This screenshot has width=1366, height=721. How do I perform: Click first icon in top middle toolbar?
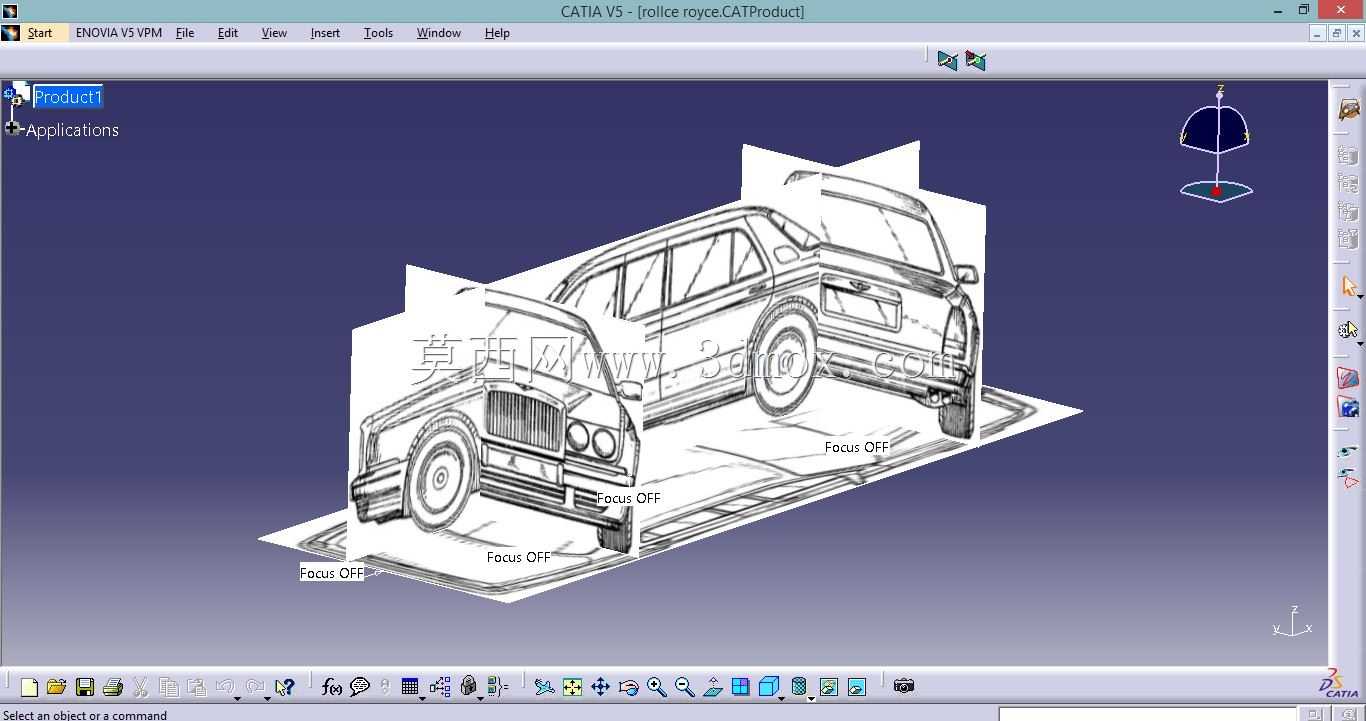pyautogui.click(x=947, y=61)
